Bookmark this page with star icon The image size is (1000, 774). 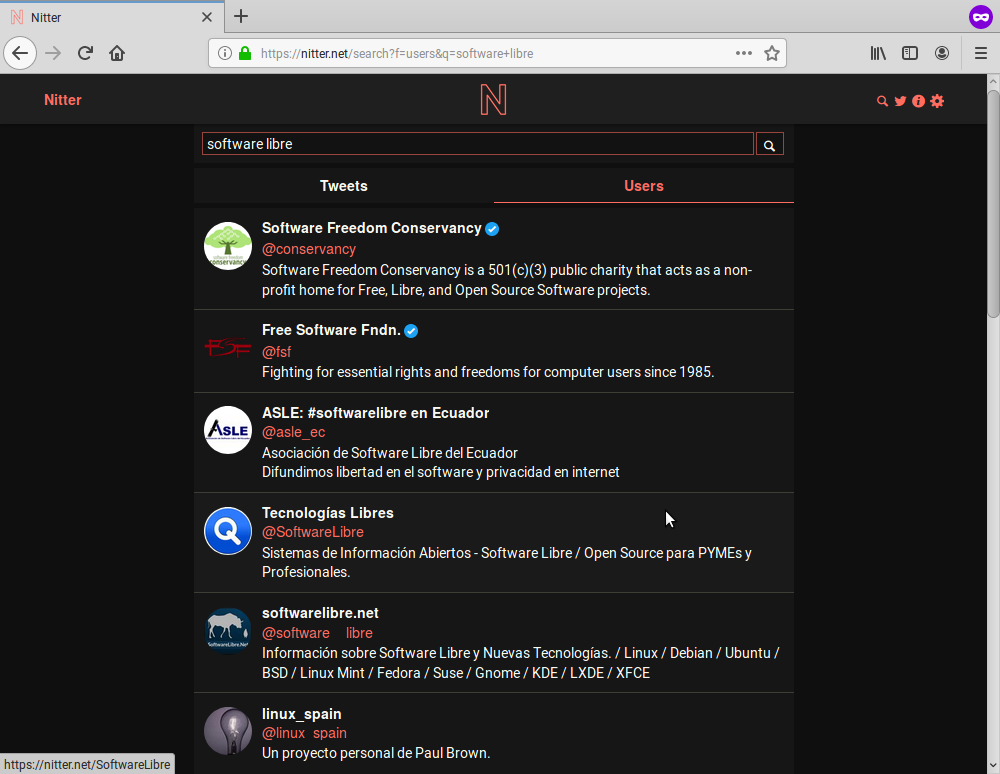tap(772, 53)
